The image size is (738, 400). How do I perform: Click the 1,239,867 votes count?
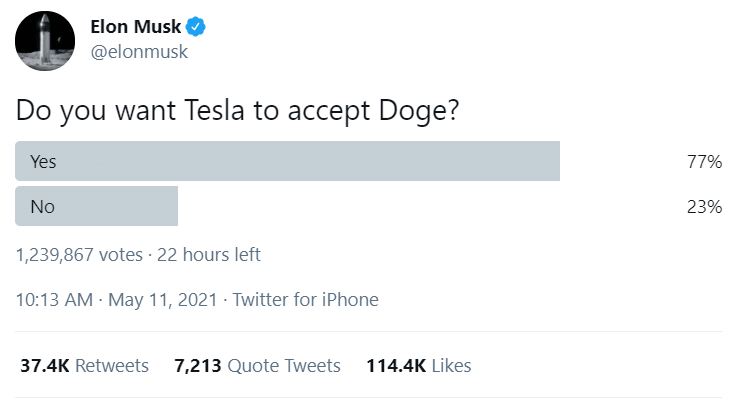[x=79, y=255]
